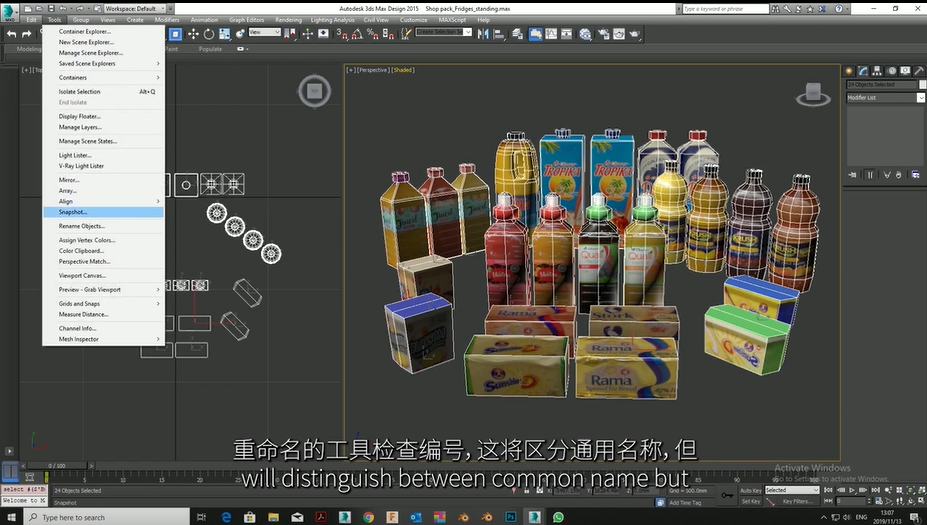Viewport: 927px width, 525px height.
Task: Open the Edit menu
Action: [31, 20]
